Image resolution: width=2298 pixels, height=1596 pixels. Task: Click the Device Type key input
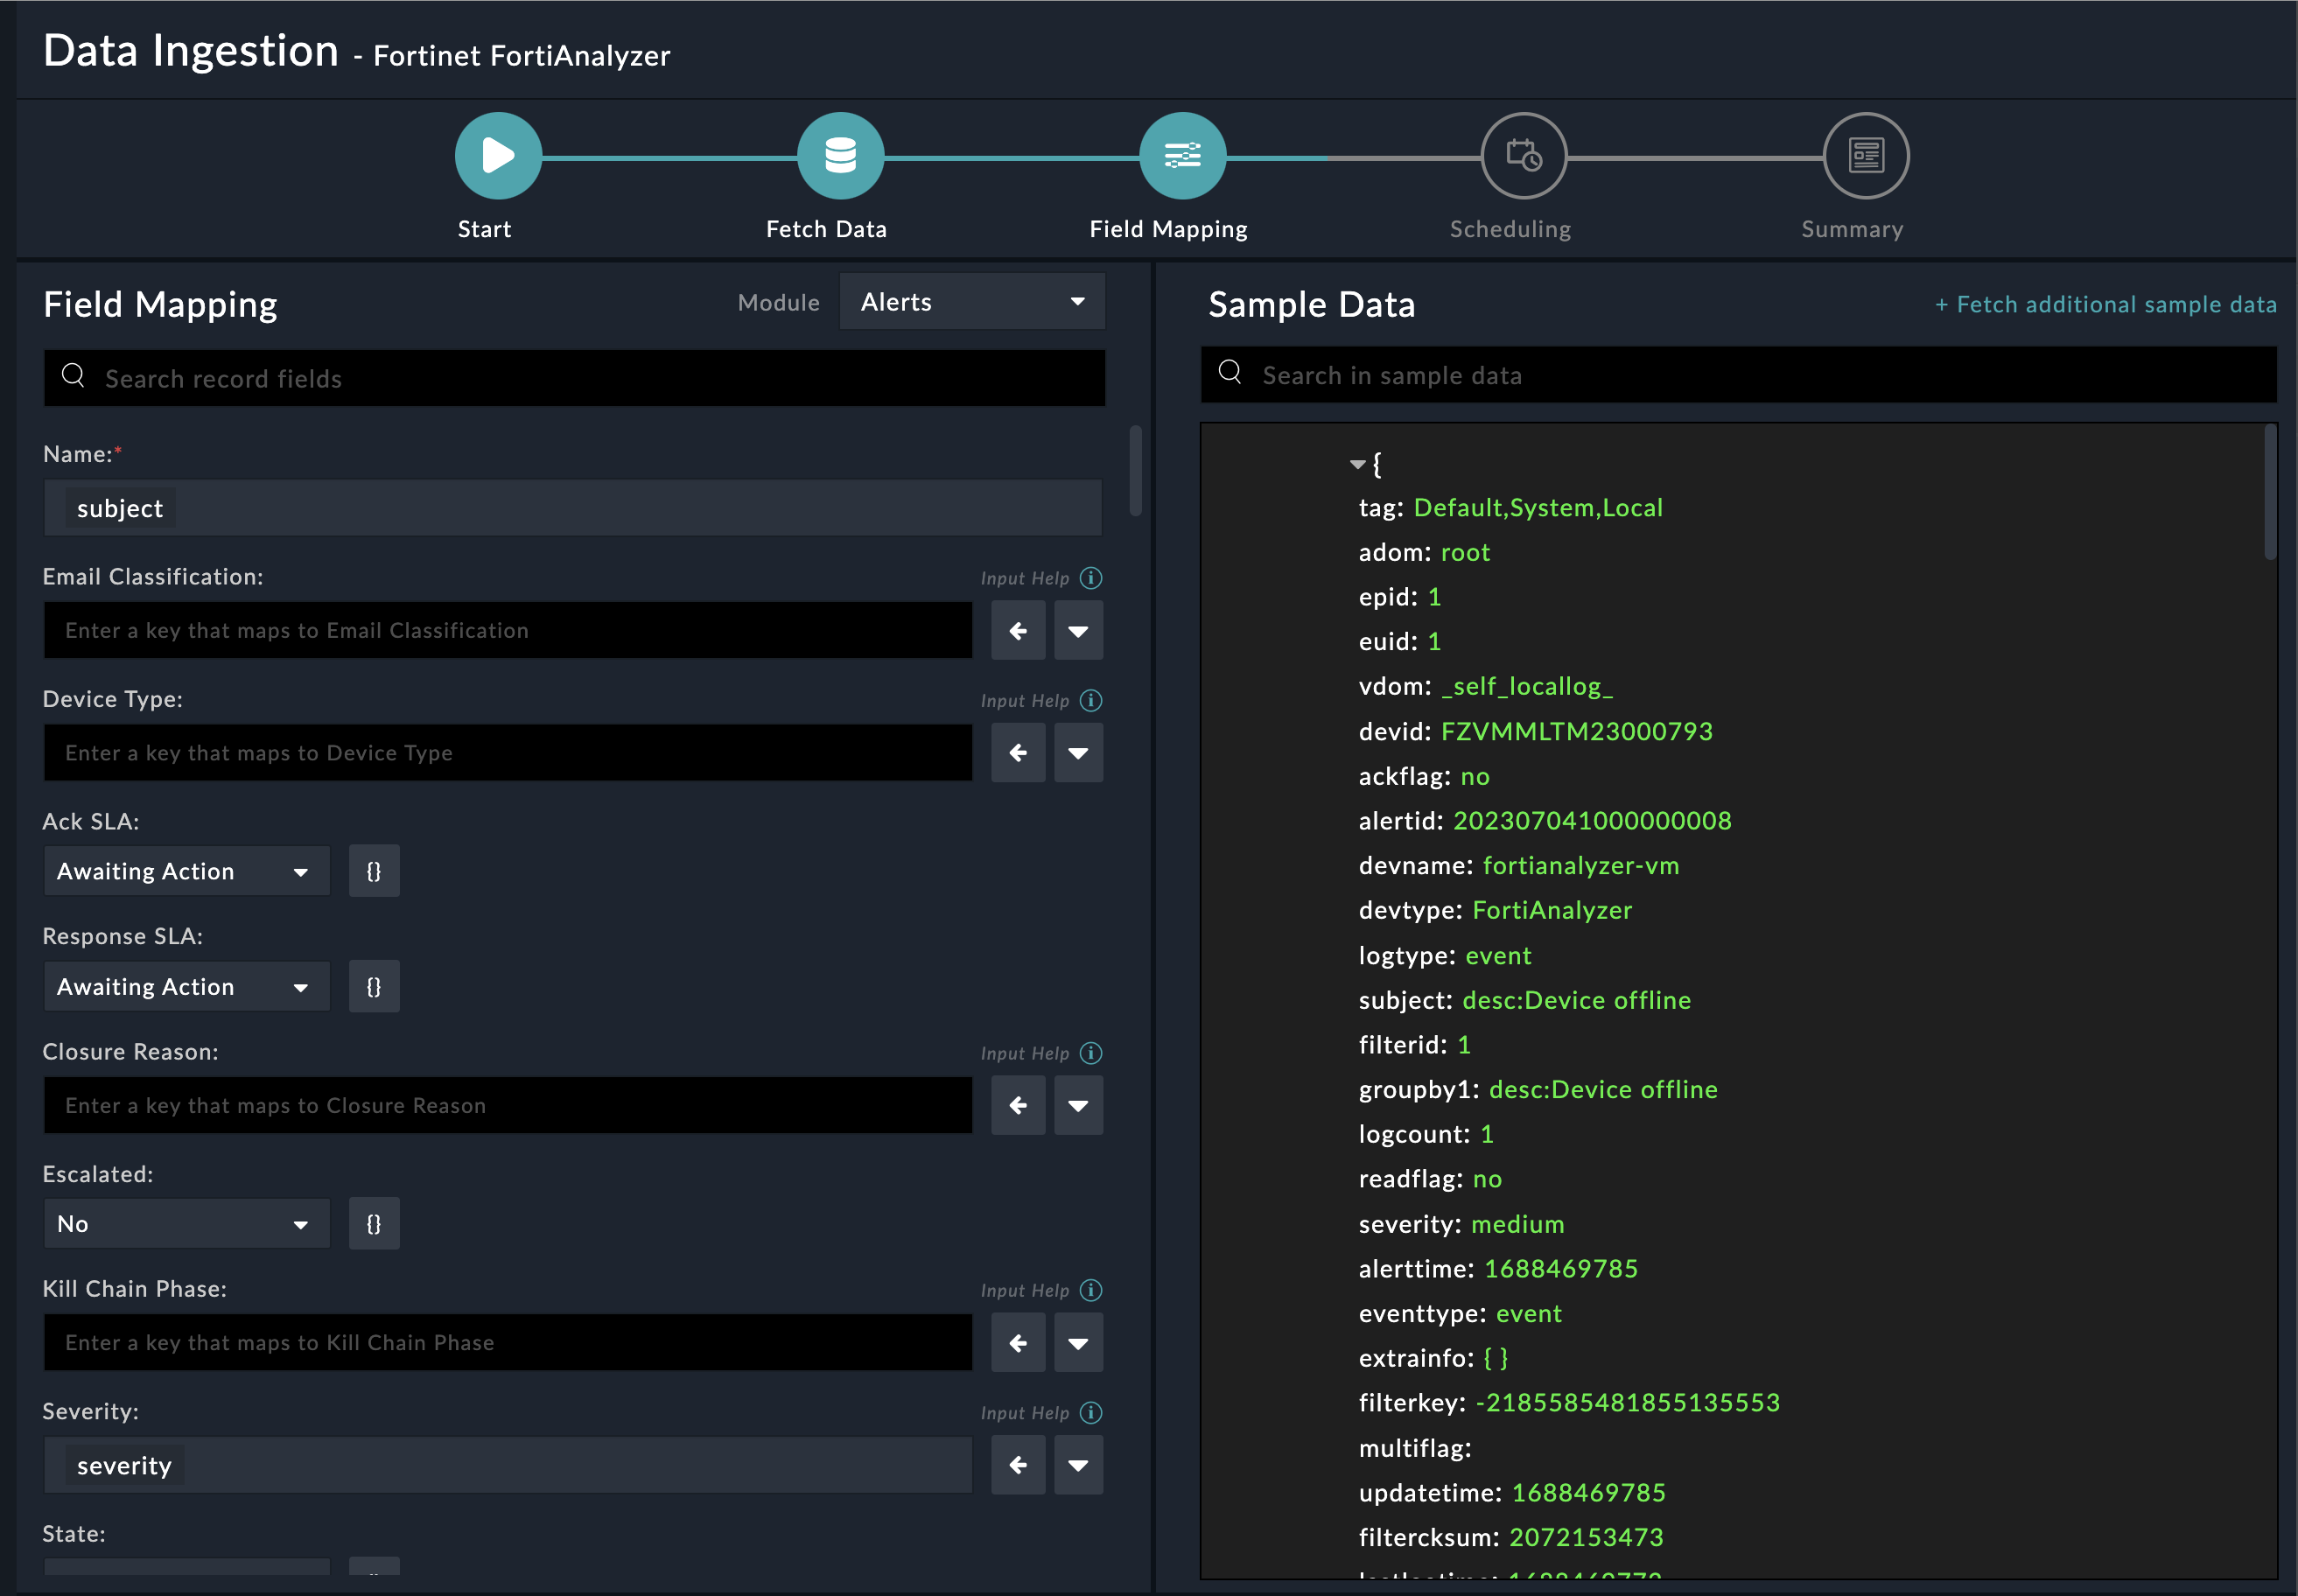pyautogui.click(x=508, y=753)
